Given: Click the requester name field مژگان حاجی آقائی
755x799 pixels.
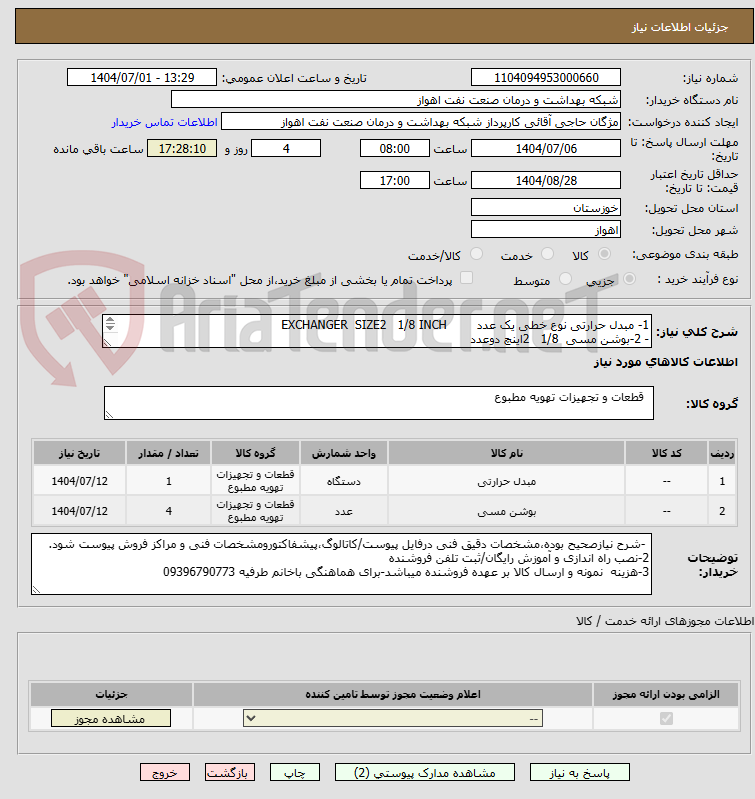Looking at the screenshot, I should tap(421, 122).
